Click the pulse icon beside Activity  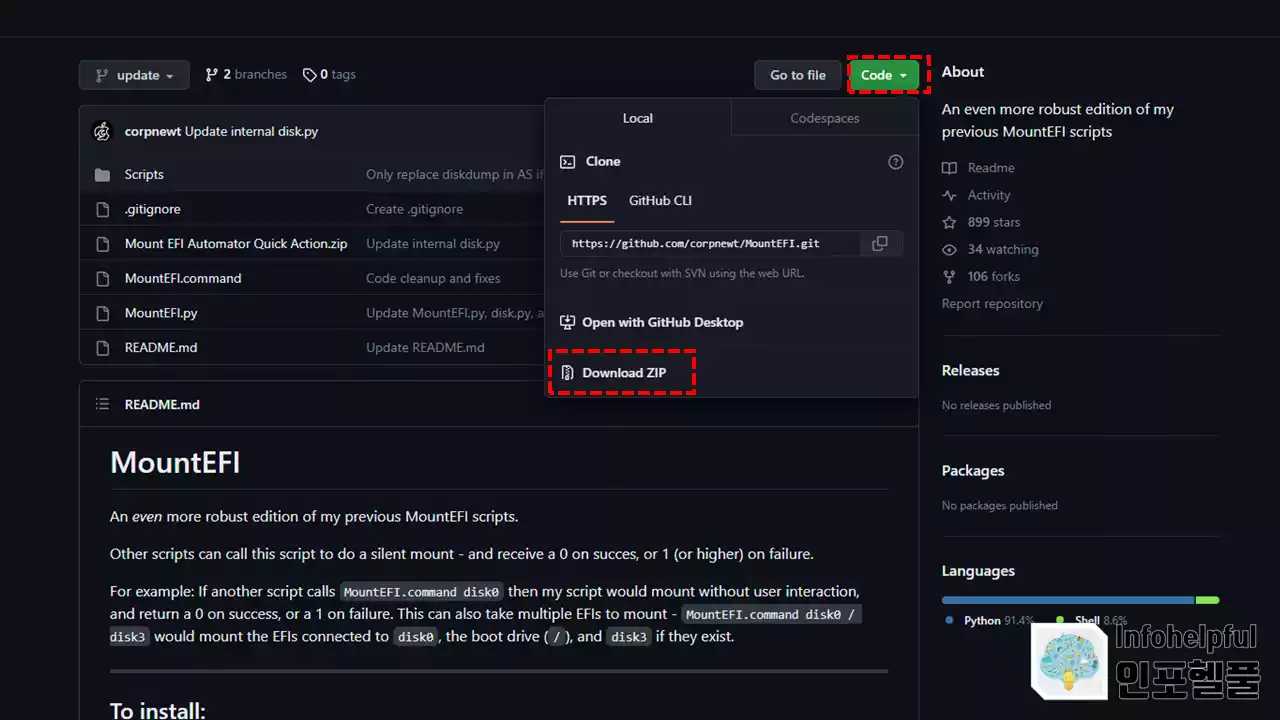pyautogui.click(x=949, y=195)
